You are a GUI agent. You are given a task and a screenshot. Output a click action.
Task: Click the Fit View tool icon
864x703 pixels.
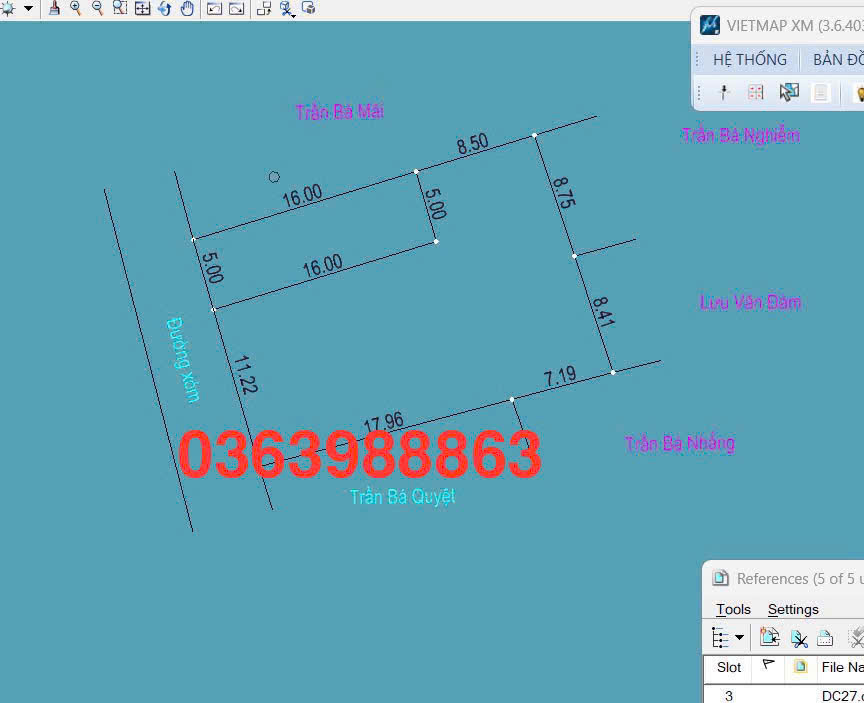142,8
